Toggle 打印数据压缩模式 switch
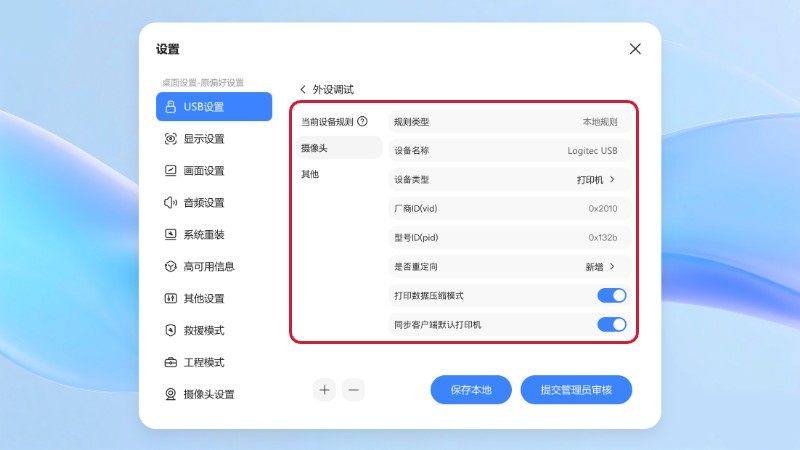The image size is (800, 450). click(612, 295)
